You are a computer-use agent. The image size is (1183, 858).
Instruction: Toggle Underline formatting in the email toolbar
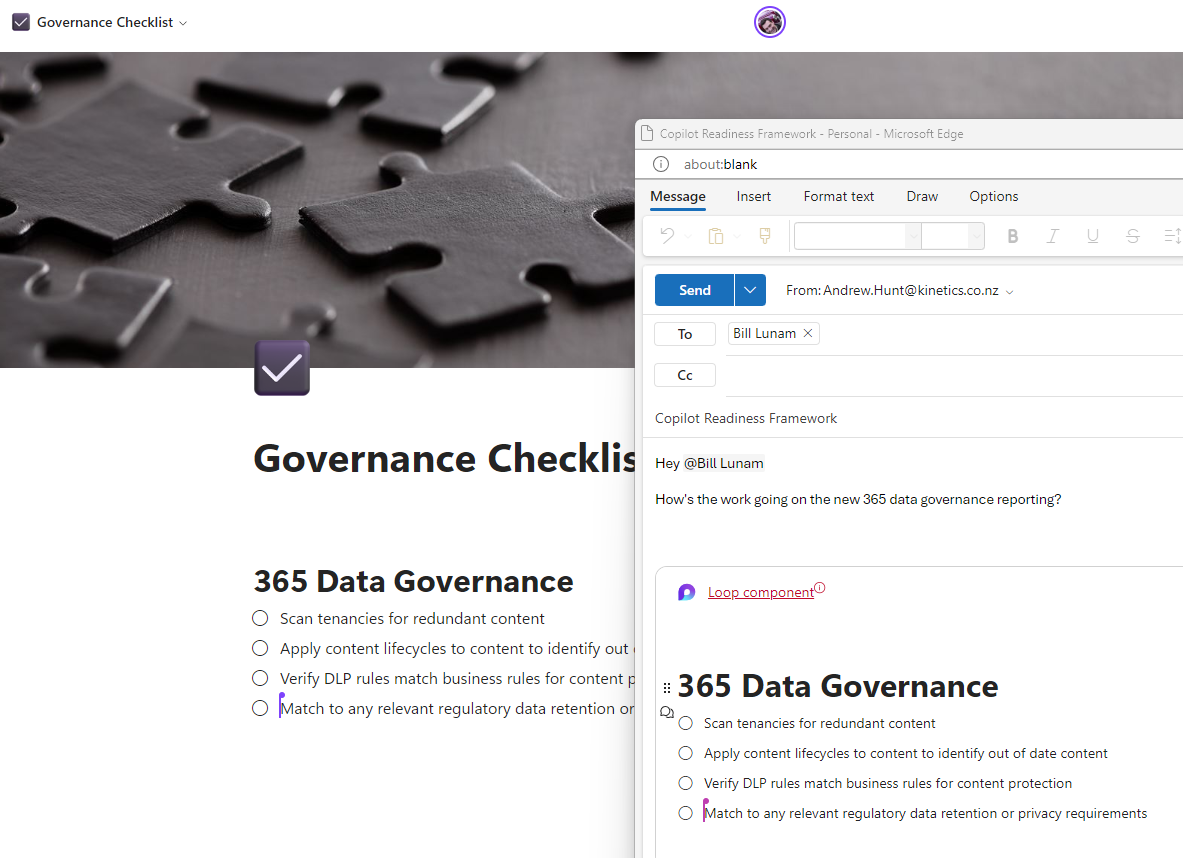(x=1092, y=236)
